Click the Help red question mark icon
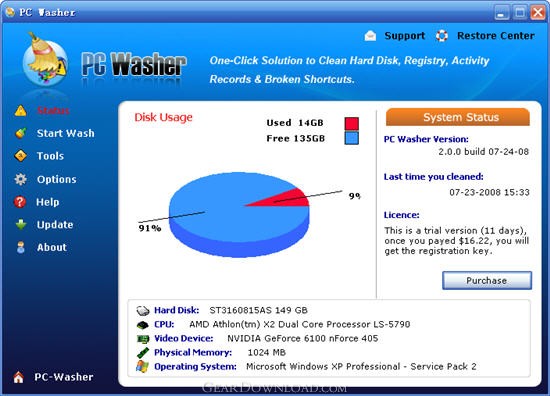The height and width of the screenshot is (396, 550). [20, 202]
